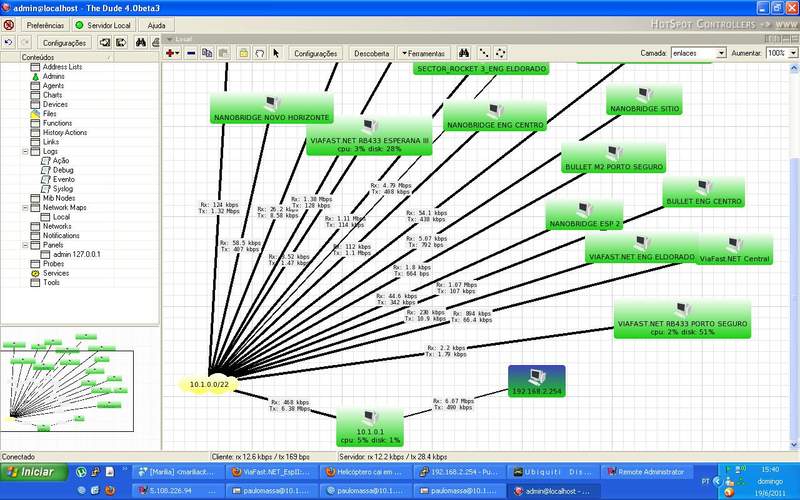Viewport: 800px width, 500px height.
Task: Click the 192.168.2.254 blue device node
Action: coord(537,381)
